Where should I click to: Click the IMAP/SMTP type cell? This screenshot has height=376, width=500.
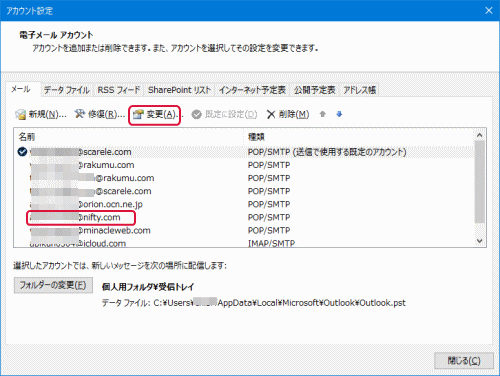[x=271, y=243]
